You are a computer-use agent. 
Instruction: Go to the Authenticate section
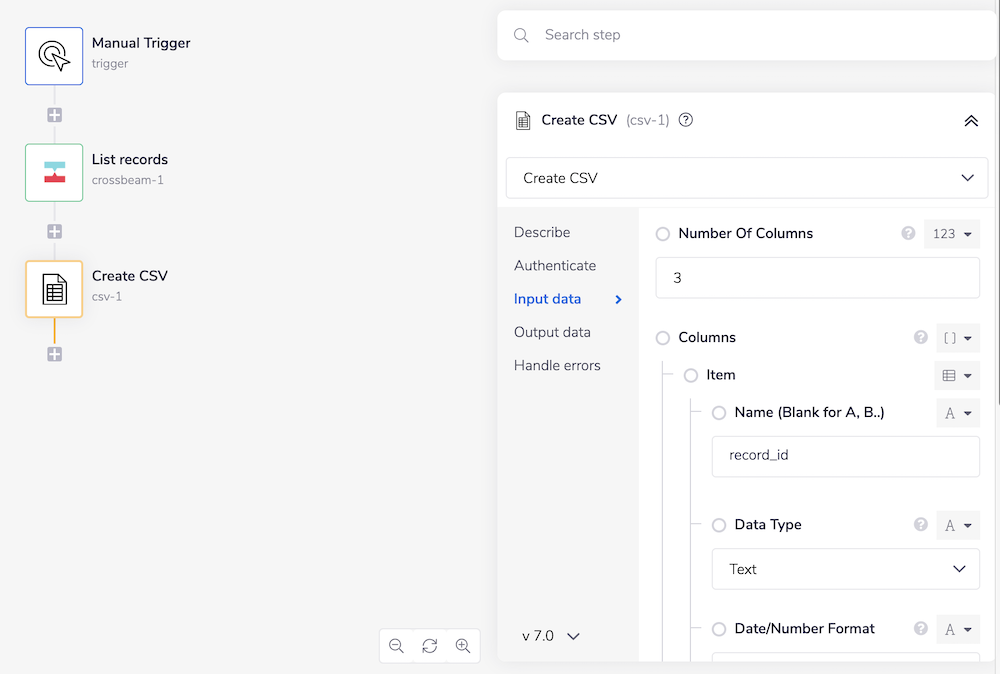click(555, 266)
